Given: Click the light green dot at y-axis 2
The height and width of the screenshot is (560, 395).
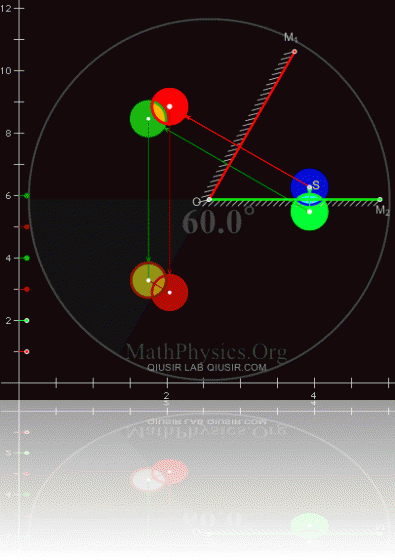Looking at the screenshot, I should [x=27, y=320].
